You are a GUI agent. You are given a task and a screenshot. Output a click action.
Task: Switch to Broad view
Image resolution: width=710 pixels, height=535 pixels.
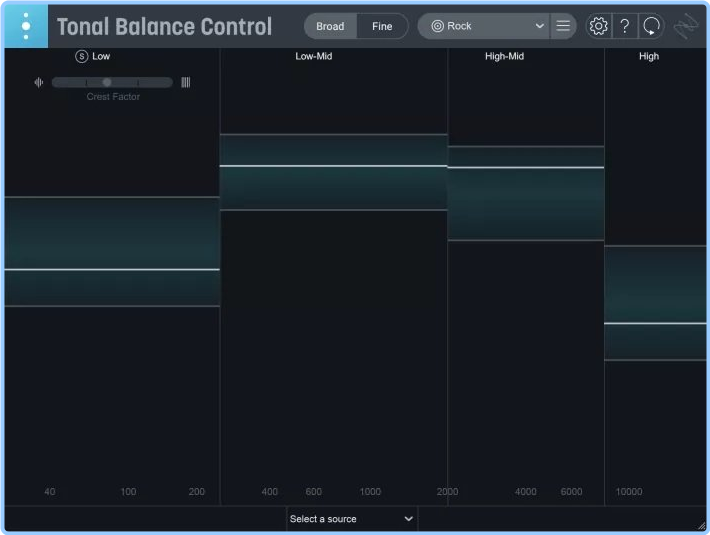(x=330, y=26)
